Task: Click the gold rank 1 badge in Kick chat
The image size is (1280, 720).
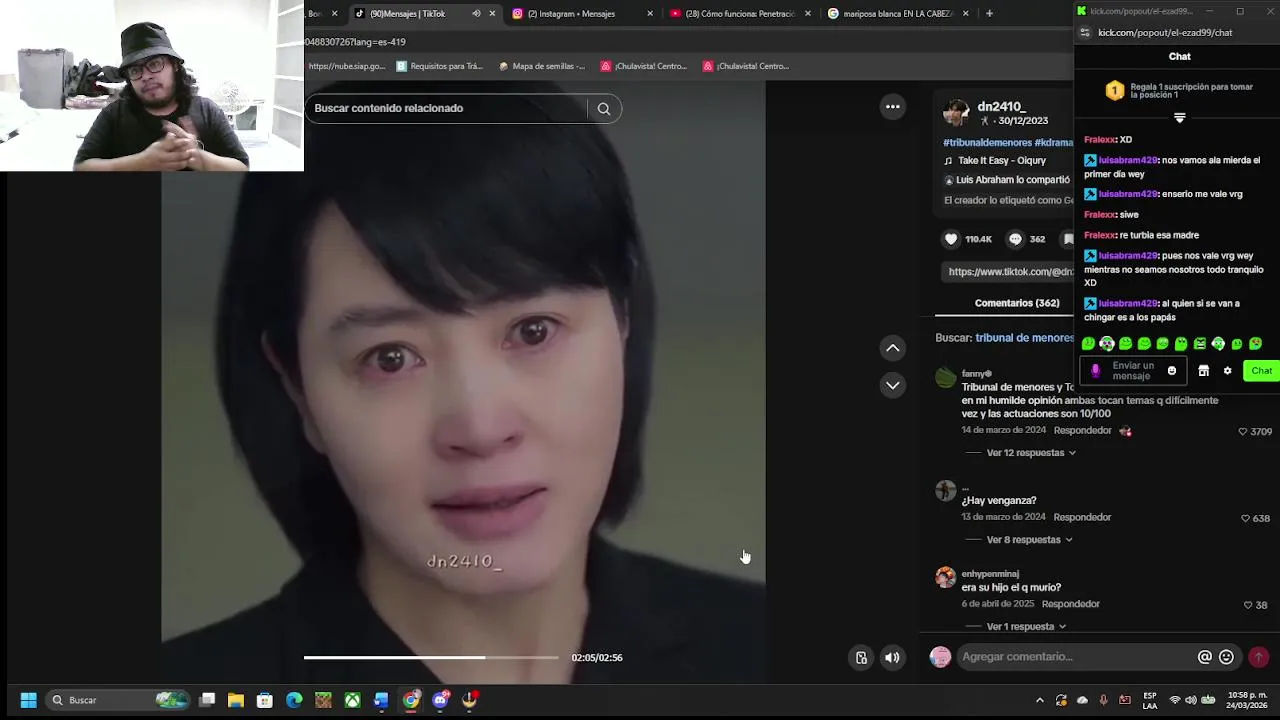Action: pos(1115,91)
